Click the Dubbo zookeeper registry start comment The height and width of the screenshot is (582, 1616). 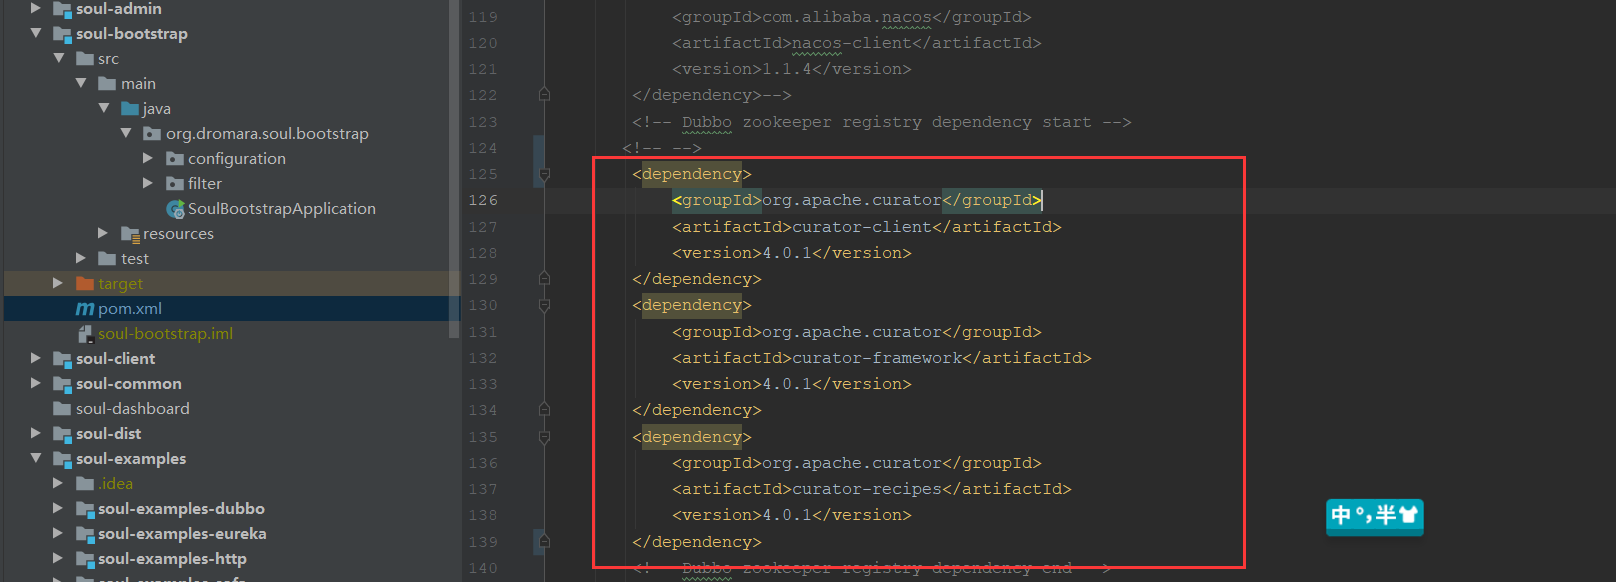pos(882,122)
